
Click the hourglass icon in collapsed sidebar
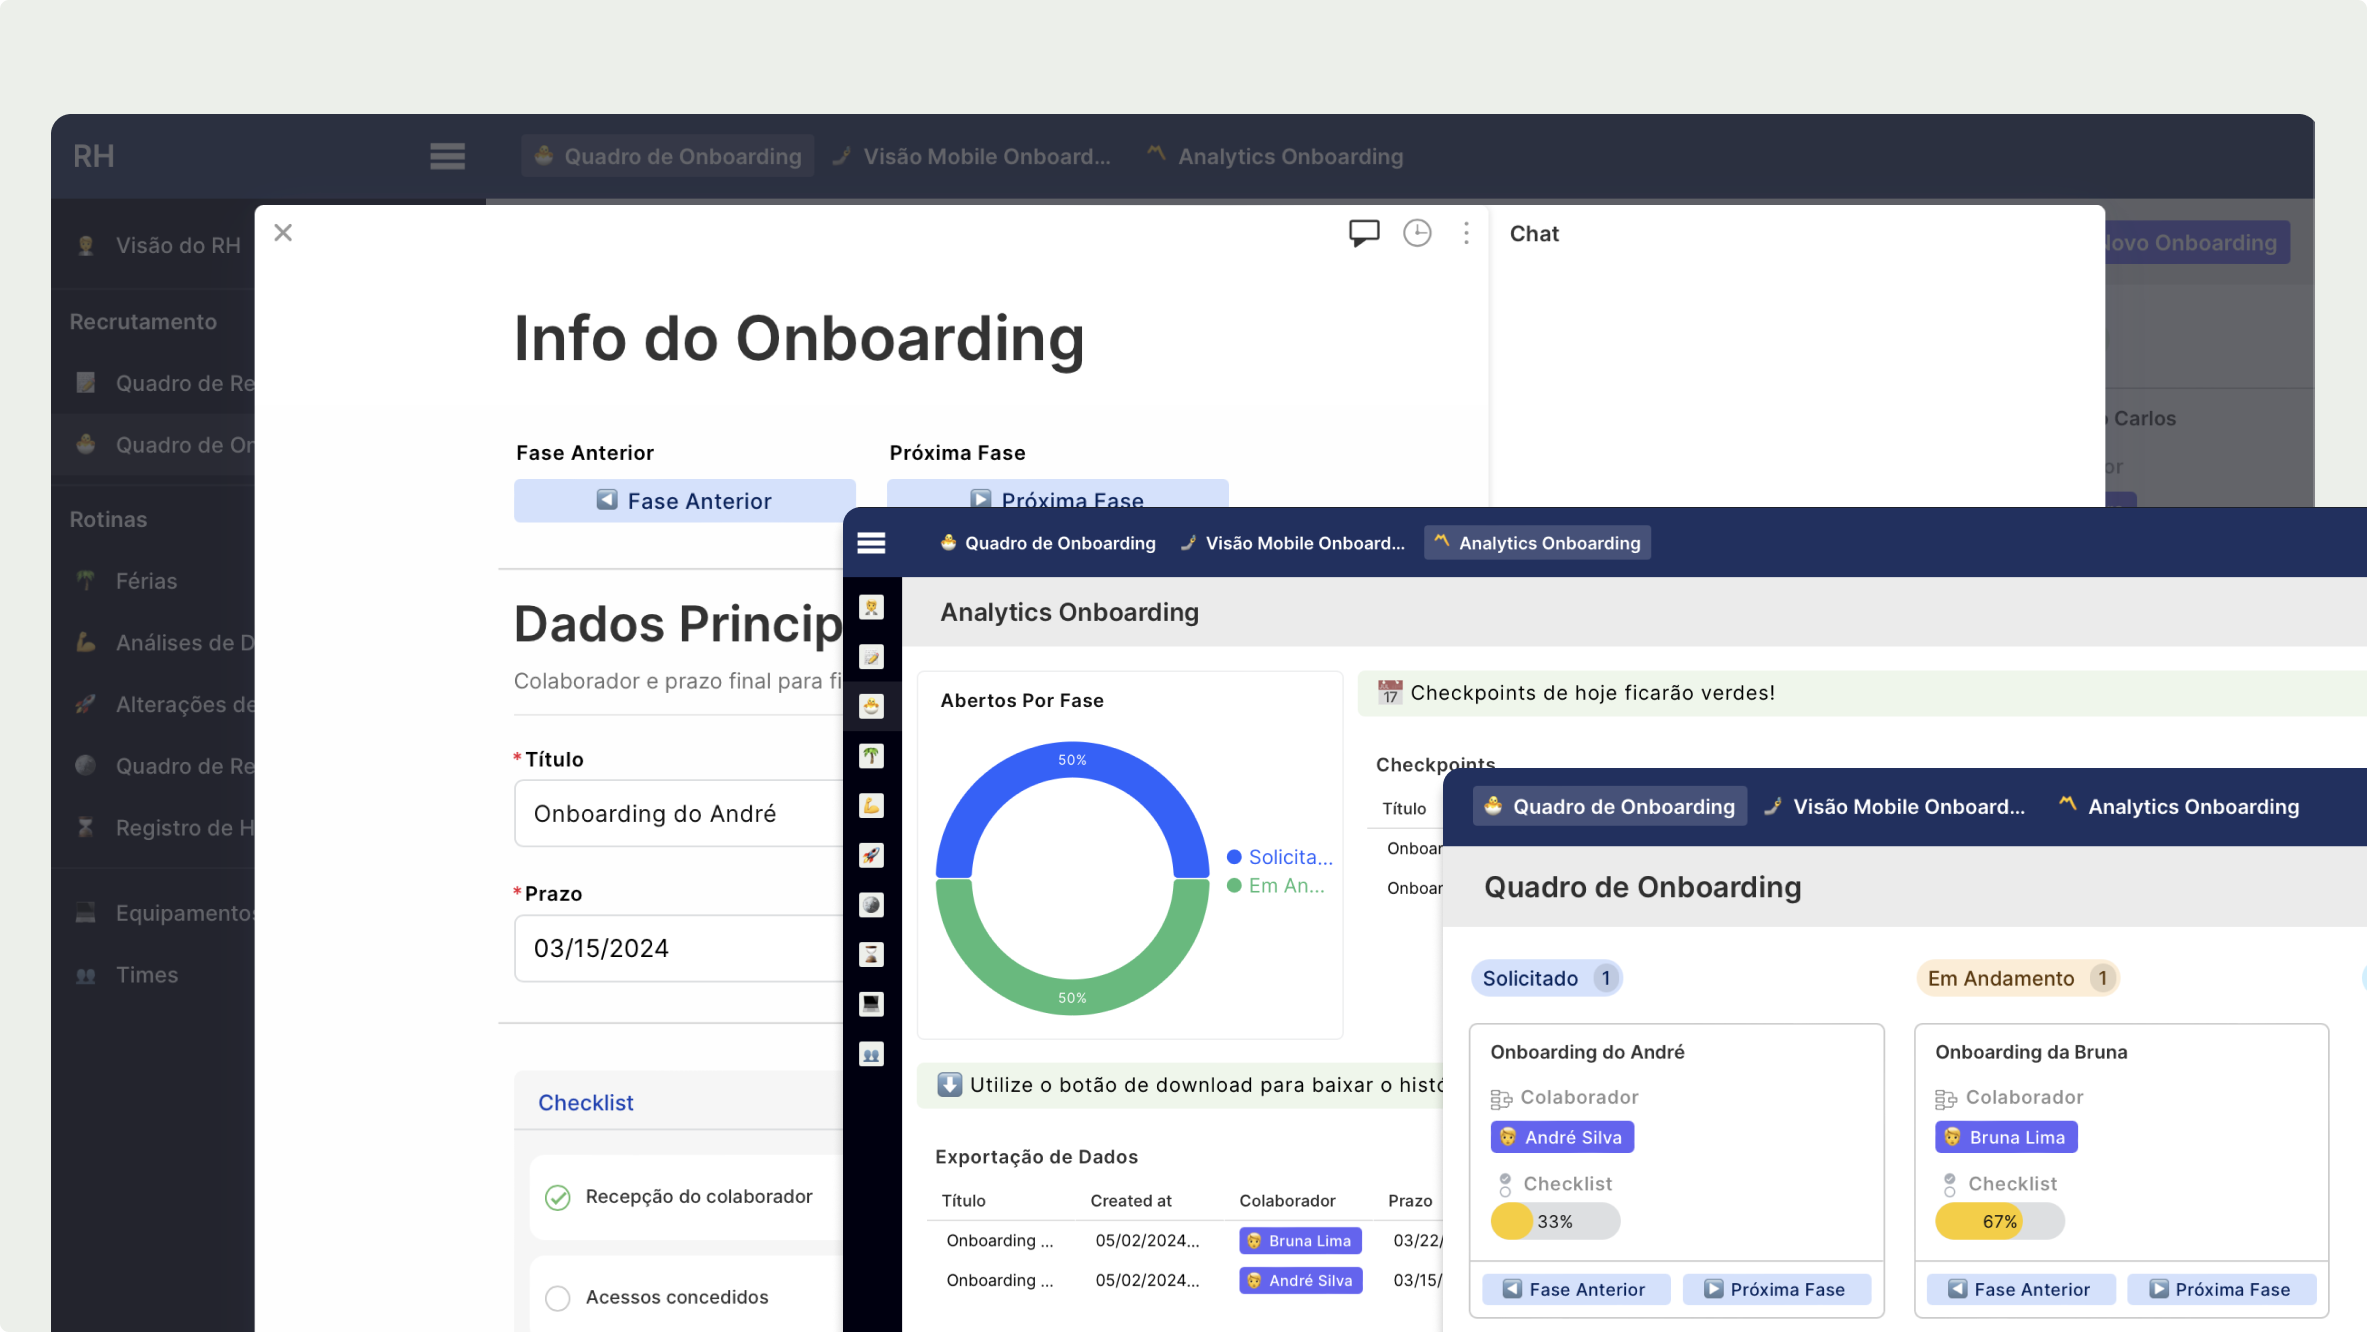(x=871, y=954)
